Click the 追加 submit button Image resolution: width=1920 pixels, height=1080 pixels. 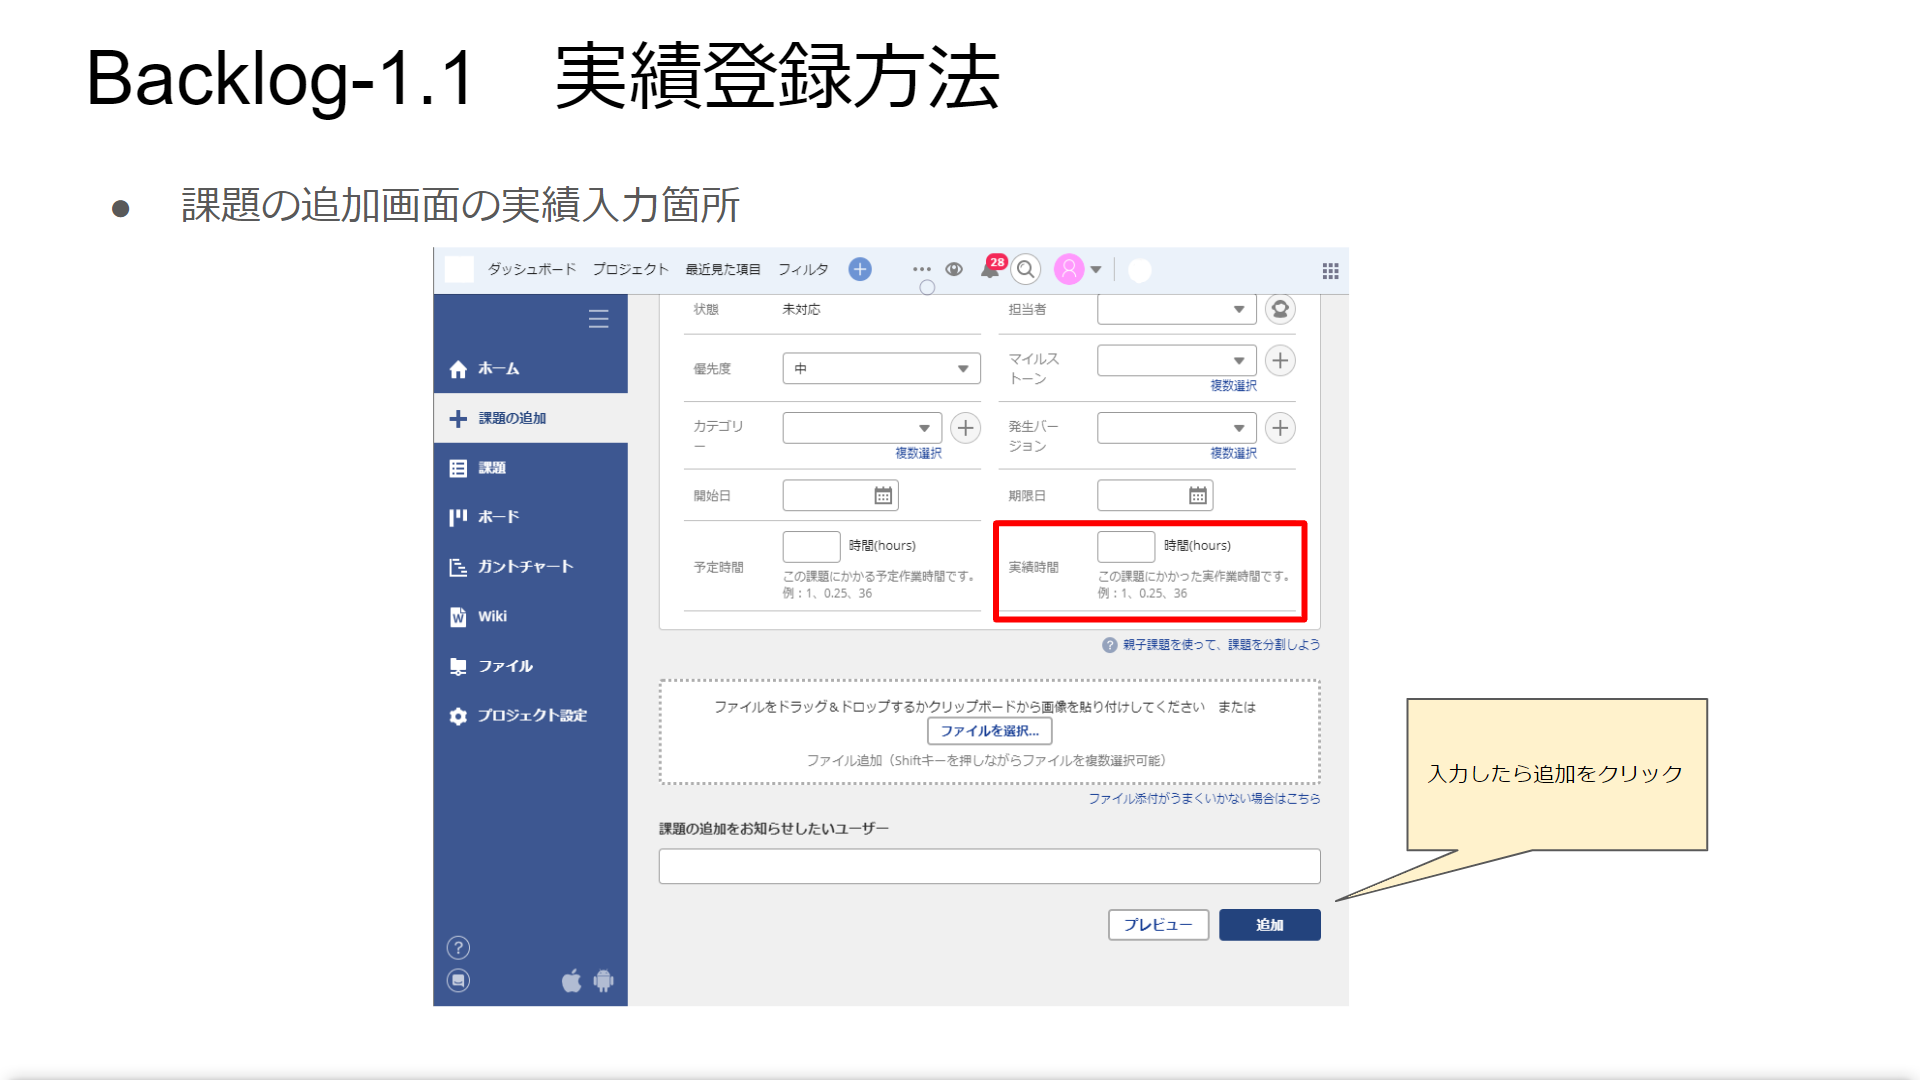(x=1270, y=925)
